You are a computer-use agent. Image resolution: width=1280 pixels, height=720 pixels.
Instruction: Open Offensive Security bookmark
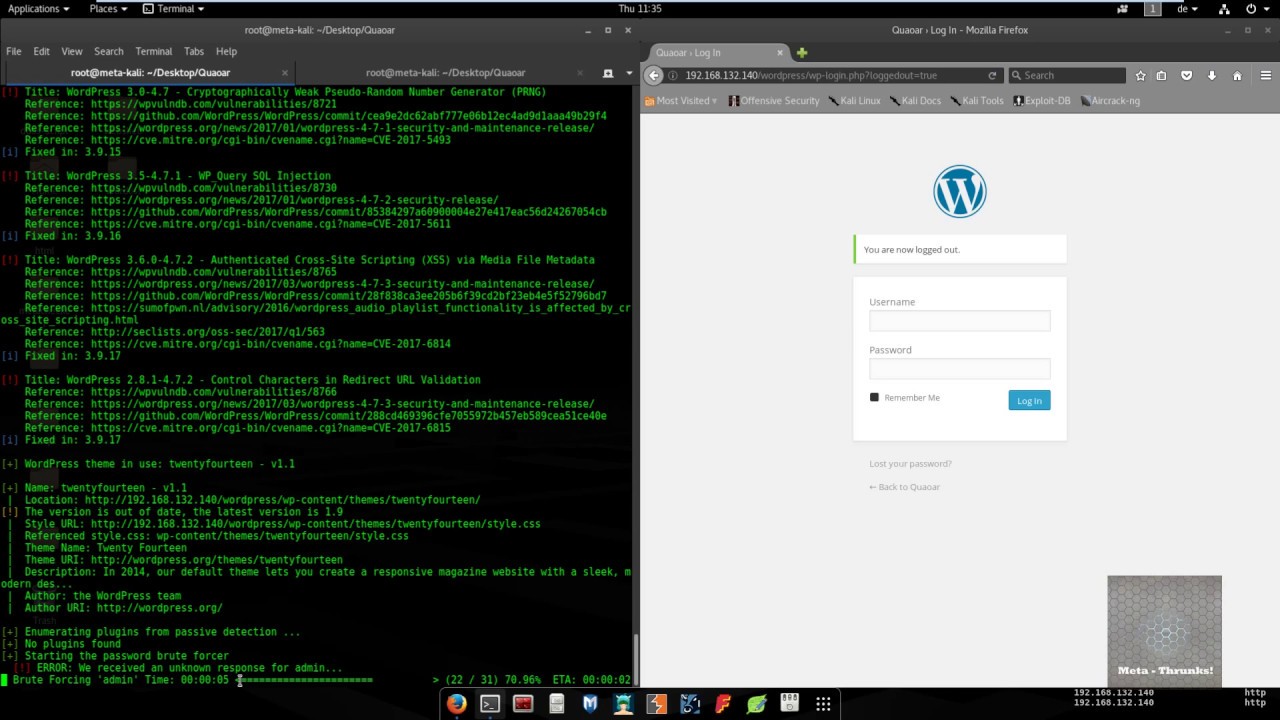(x=774, y=101)
